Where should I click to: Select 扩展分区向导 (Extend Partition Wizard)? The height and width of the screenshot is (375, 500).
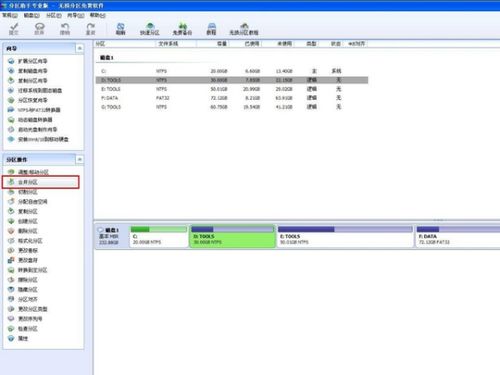click(x=33, y=61)
